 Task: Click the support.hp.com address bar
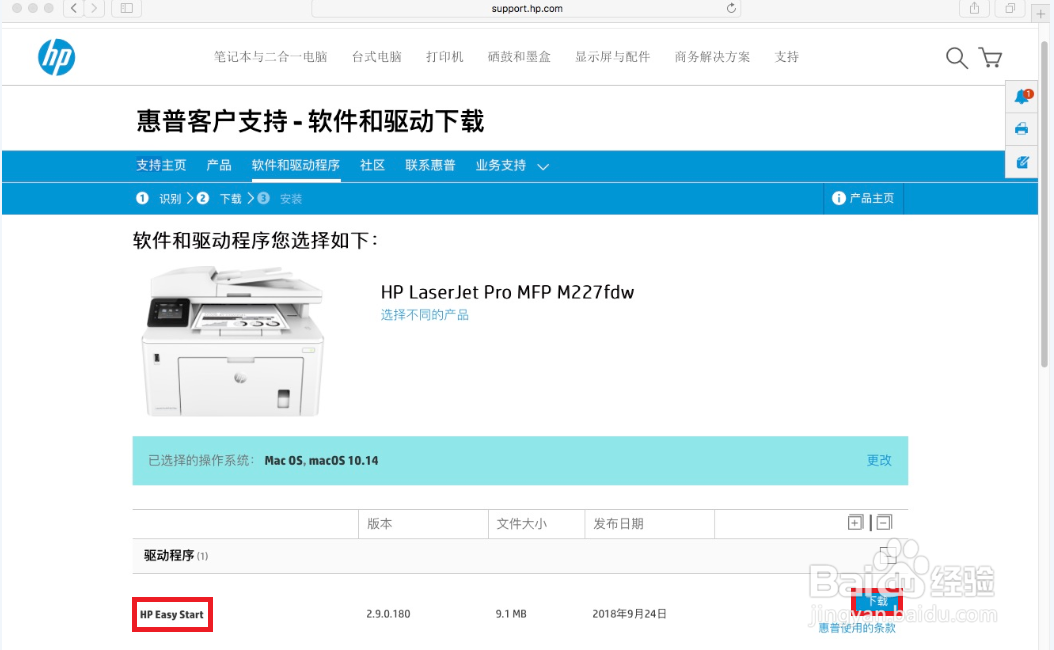526,8
